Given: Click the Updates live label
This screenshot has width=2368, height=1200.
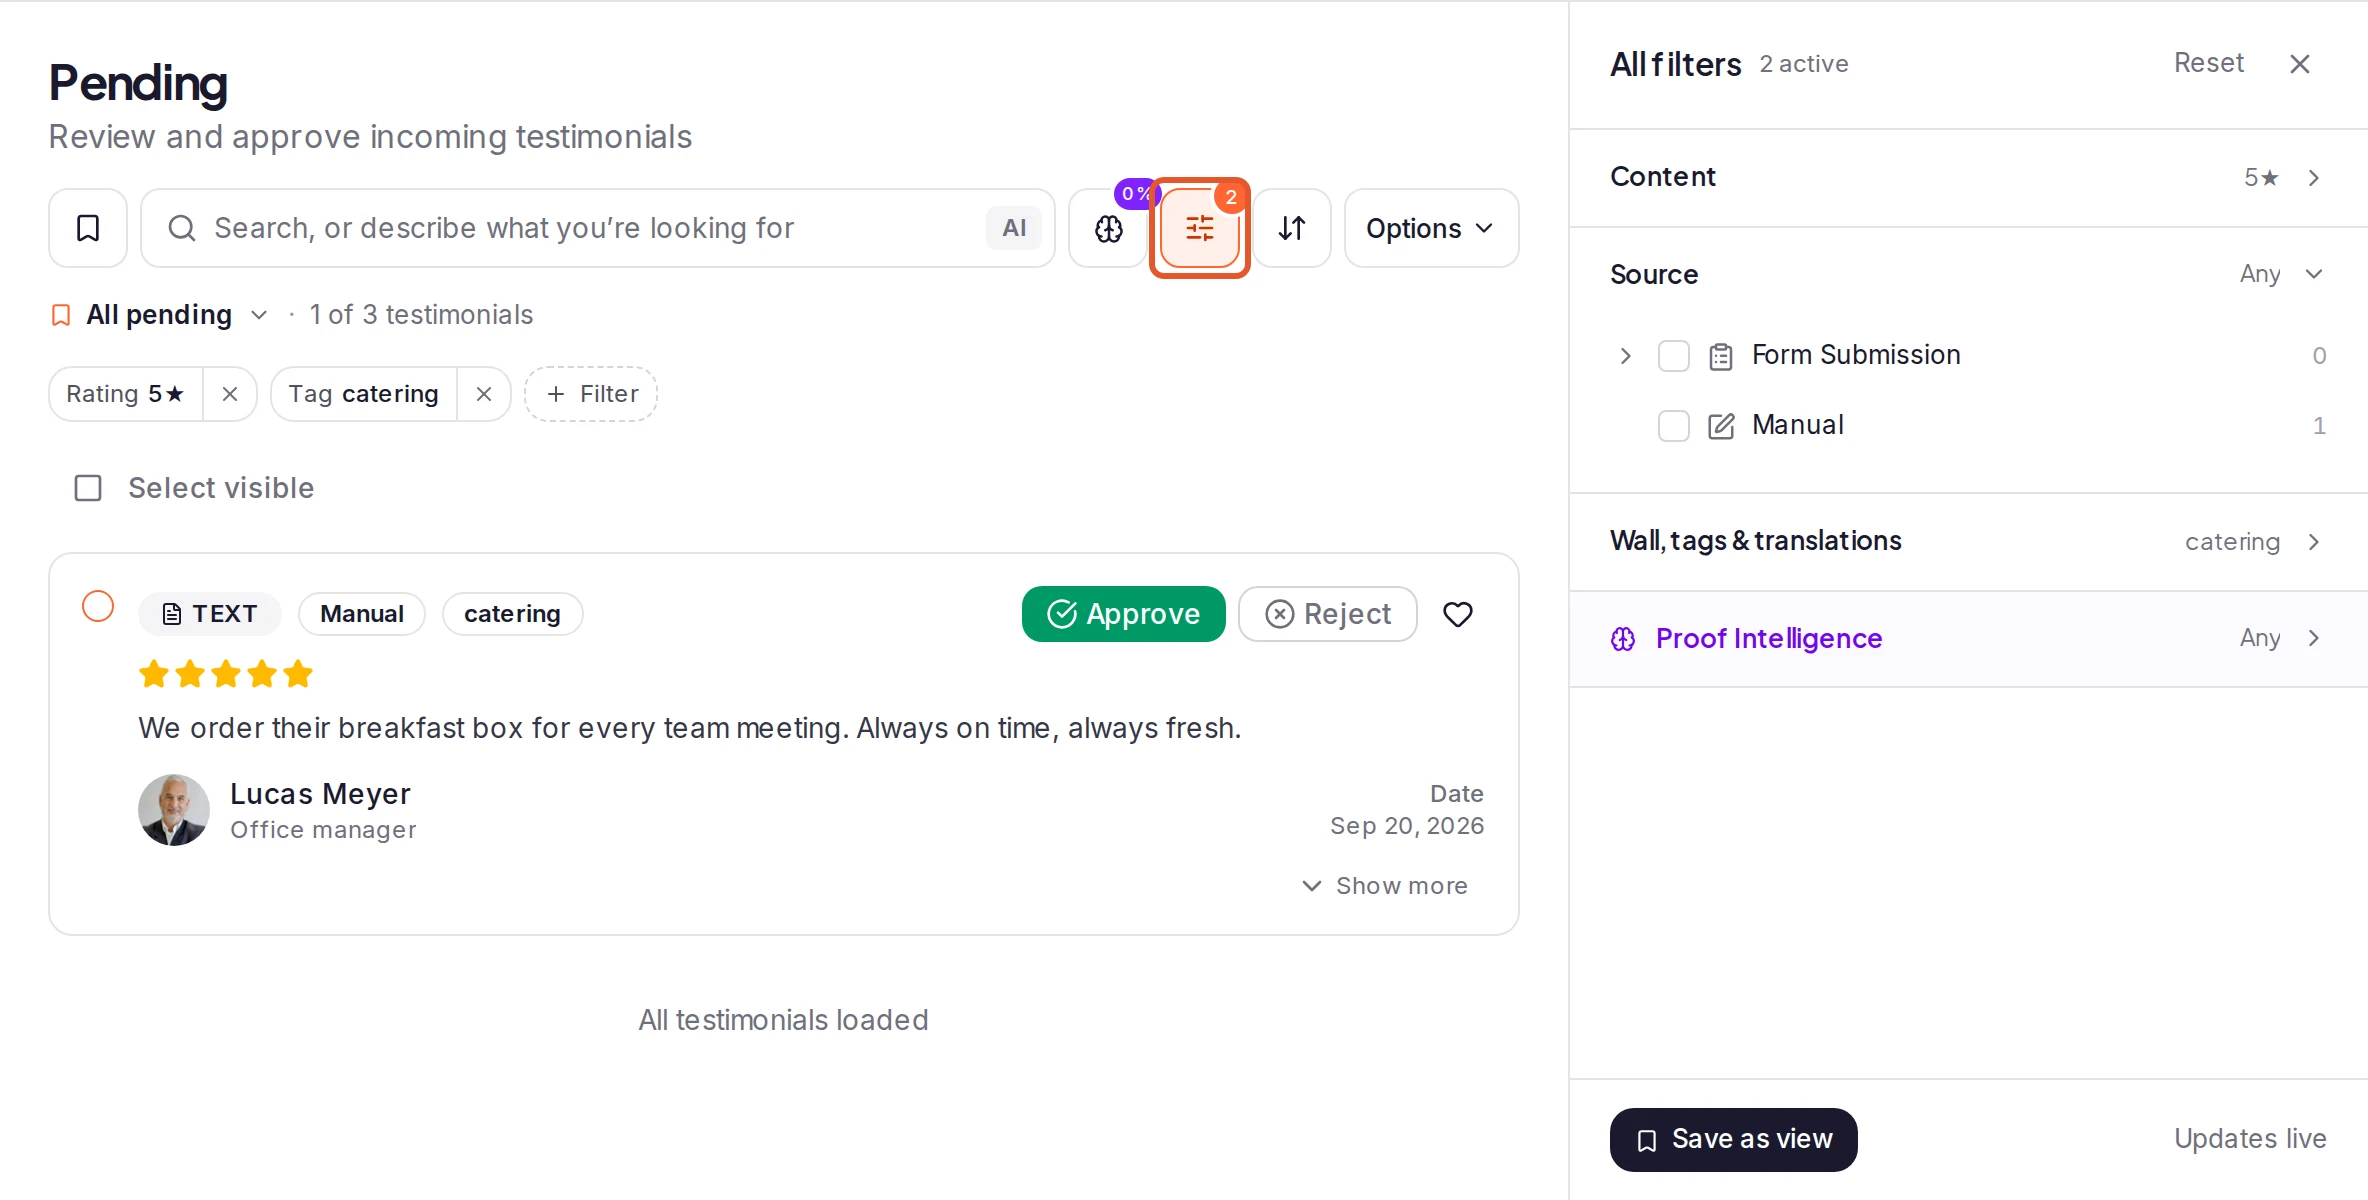Looking at the screenshot, I should (x=2250, y=1139).
